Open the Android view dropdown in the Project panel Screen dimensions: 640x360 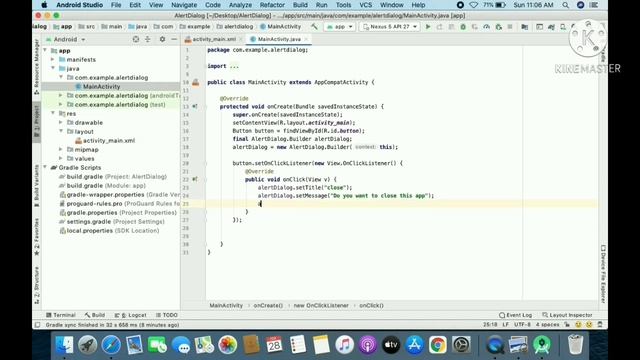tap(65, 40)
